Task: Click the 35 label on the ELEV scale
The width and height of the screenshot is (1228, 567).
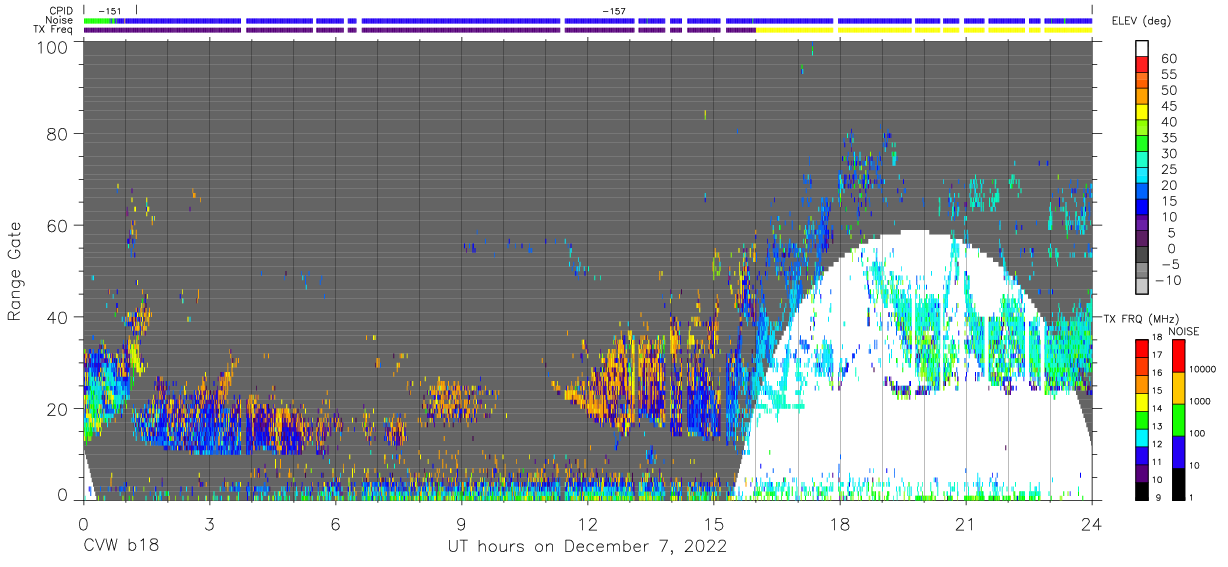Action: click(1168, 137)
